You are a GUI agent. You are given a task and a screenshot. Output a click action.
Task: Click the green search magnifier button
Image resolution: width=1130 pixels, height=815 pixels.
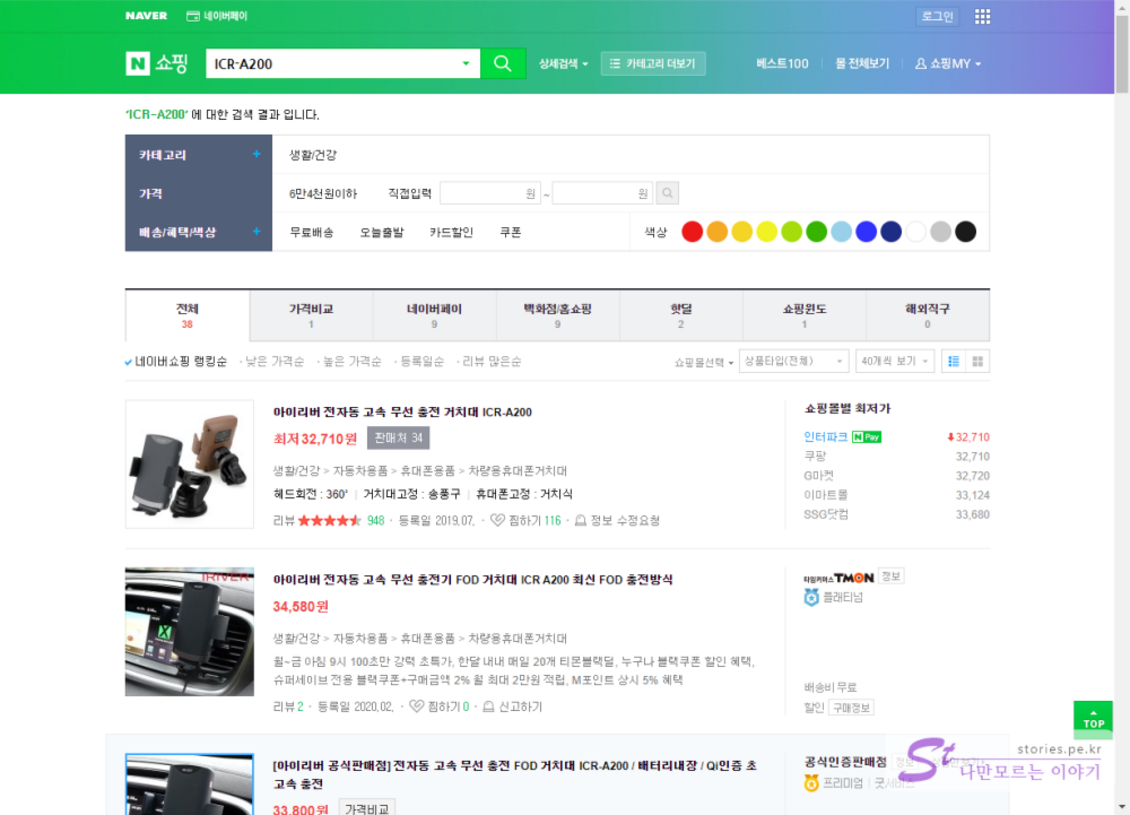tap(503, 64)
